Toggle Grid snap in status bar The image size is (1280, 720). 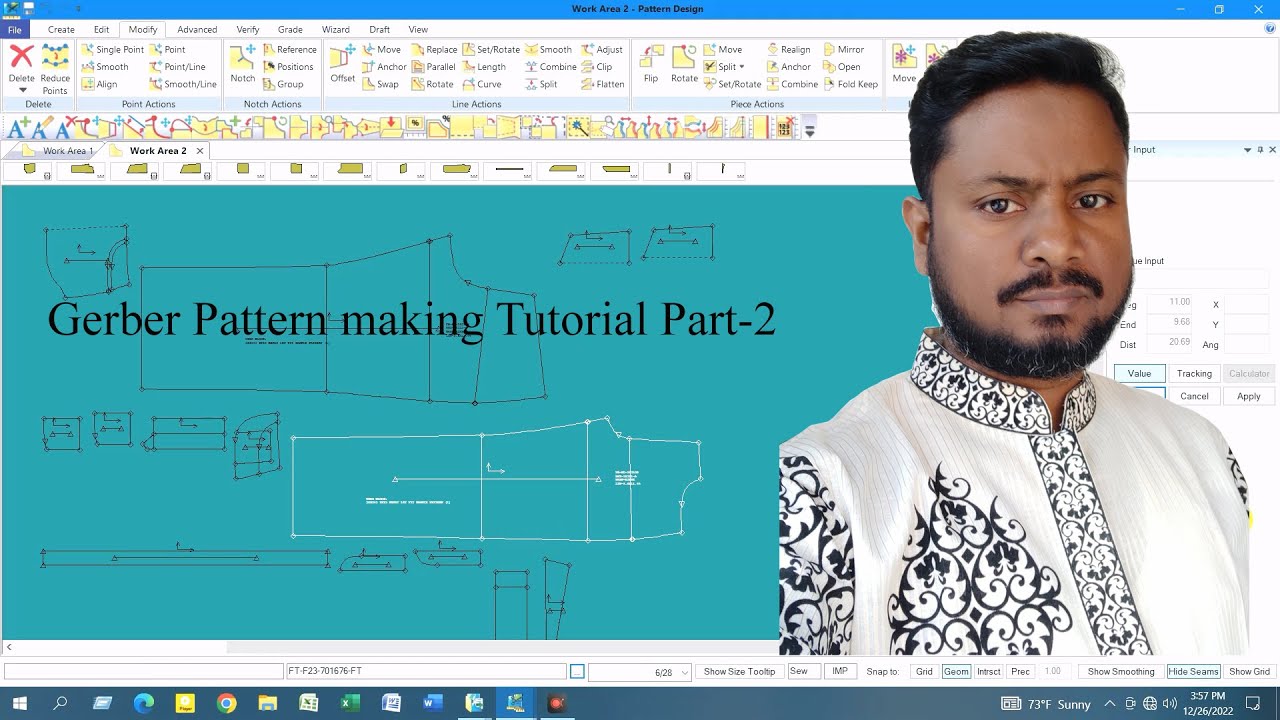click(924, 672)
